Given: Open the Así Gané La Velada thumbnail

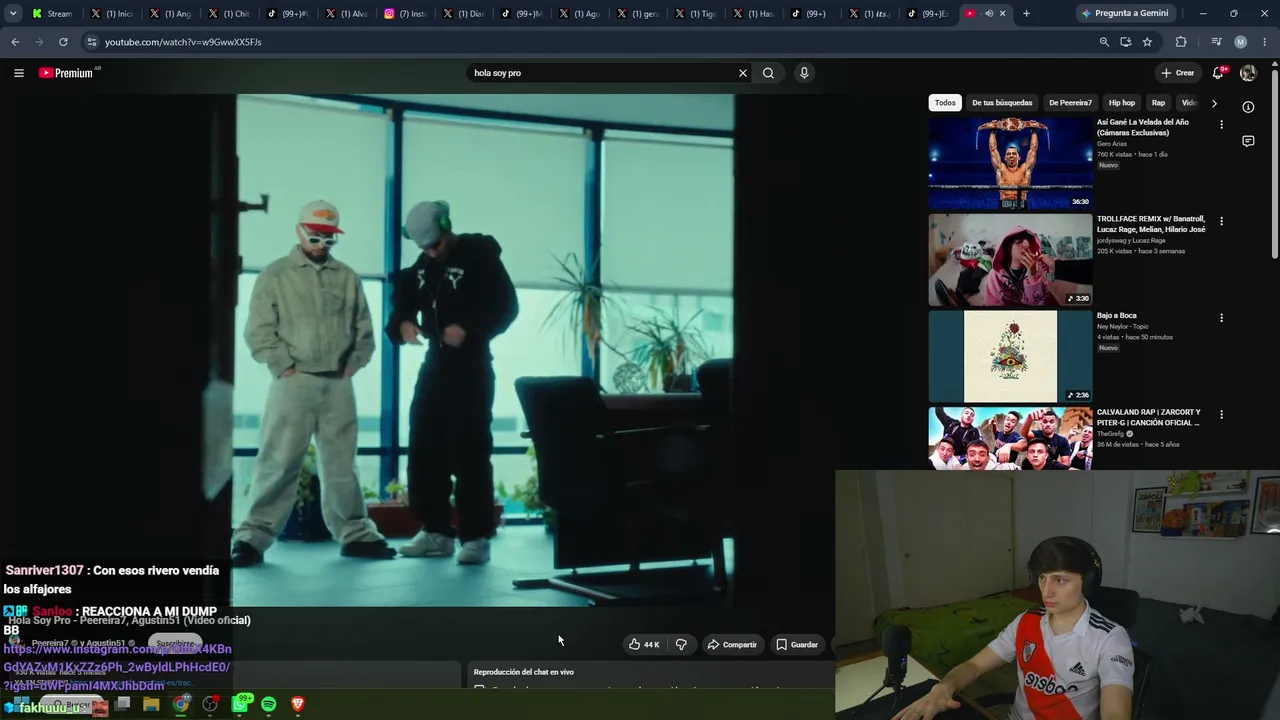Looking at the screenshot, I should point(1010,163).
